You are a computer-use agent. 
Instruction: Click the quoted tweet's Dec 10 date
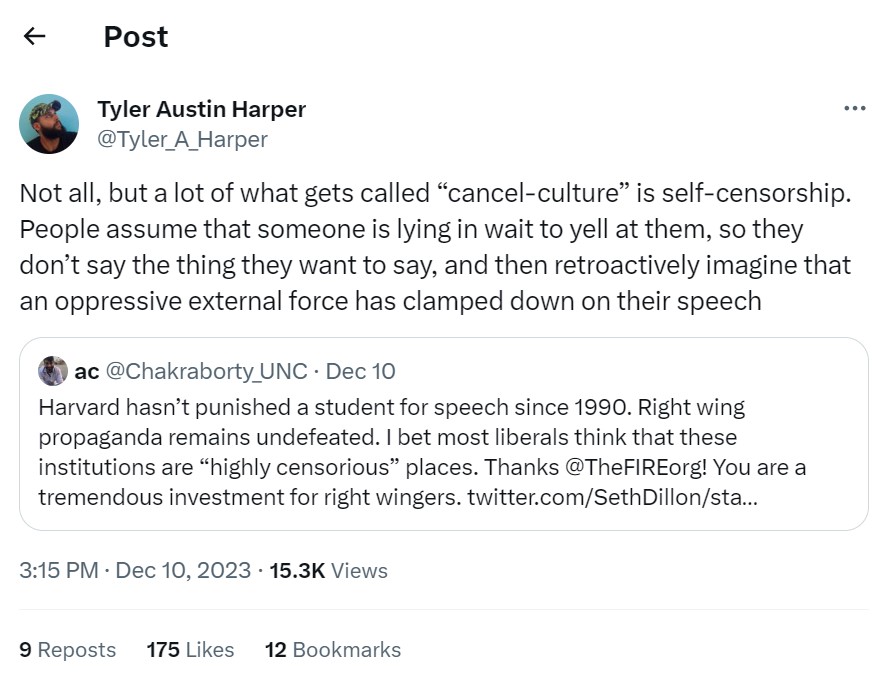point(361,371)
